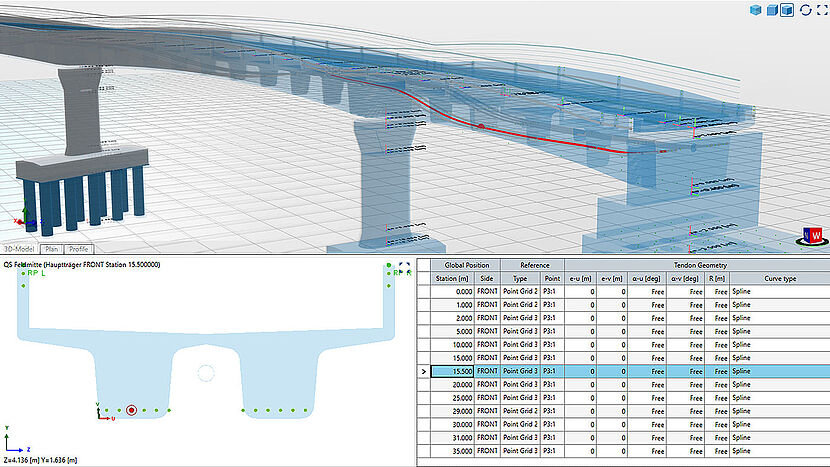Image resolution: width=830 pixels, height=467 pixels.
Task: Click the dashed circle in the cross-section
Action: tap(205, 373)
